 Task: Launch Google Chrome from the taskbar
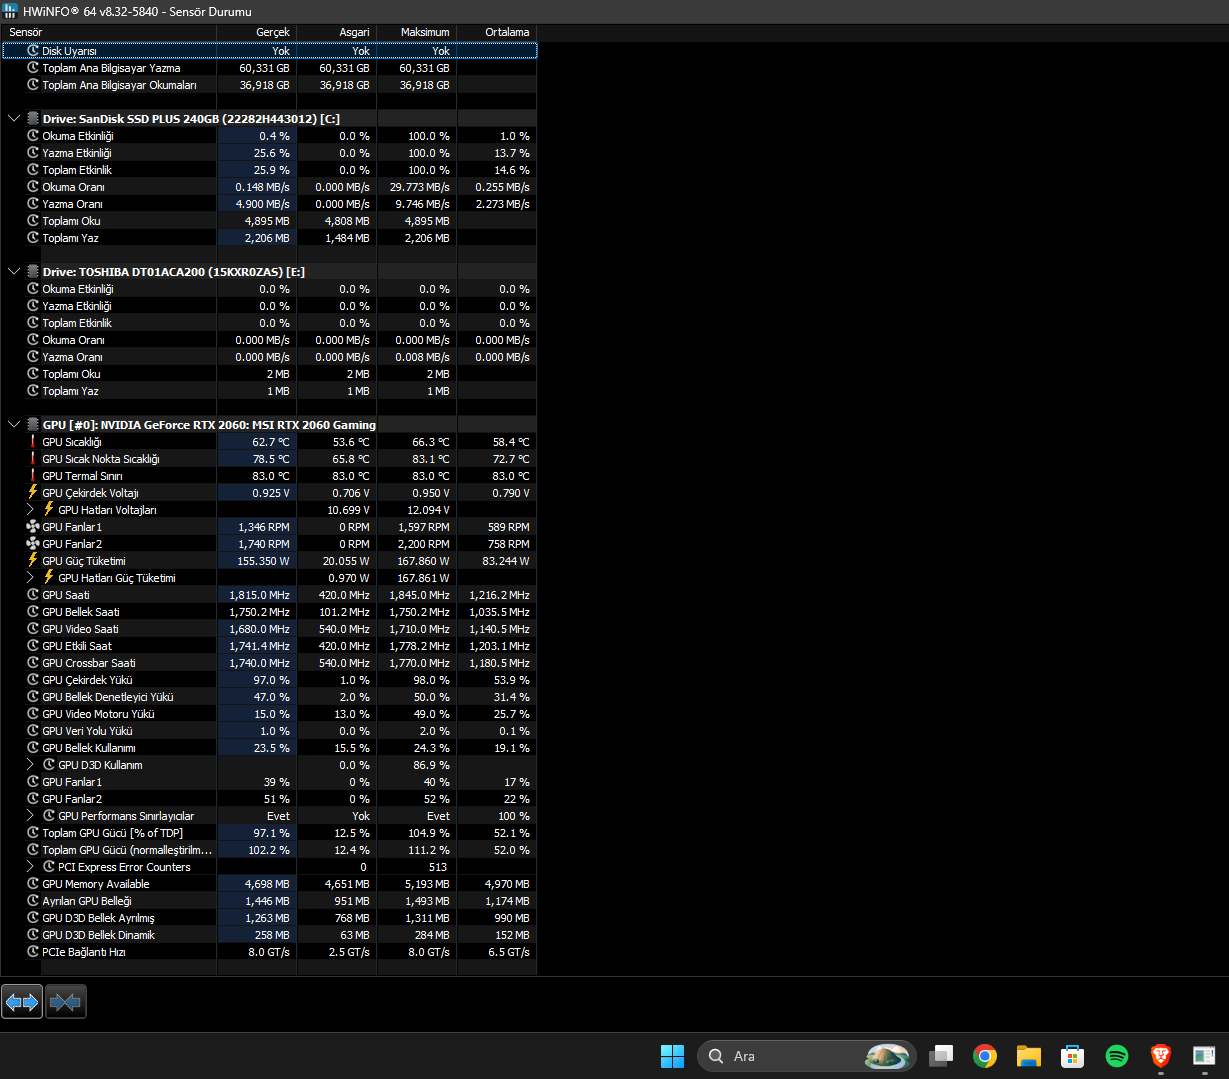985,1056
